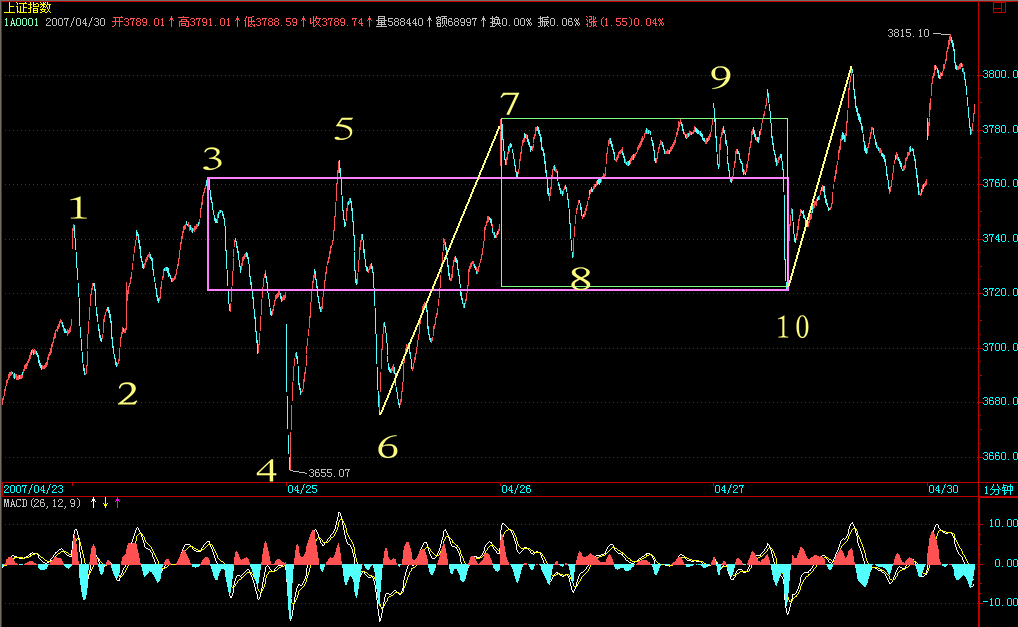Select the yellow annotation number 10
The height and width of the screenshot is (627, 1018).
tap(793, 326)
